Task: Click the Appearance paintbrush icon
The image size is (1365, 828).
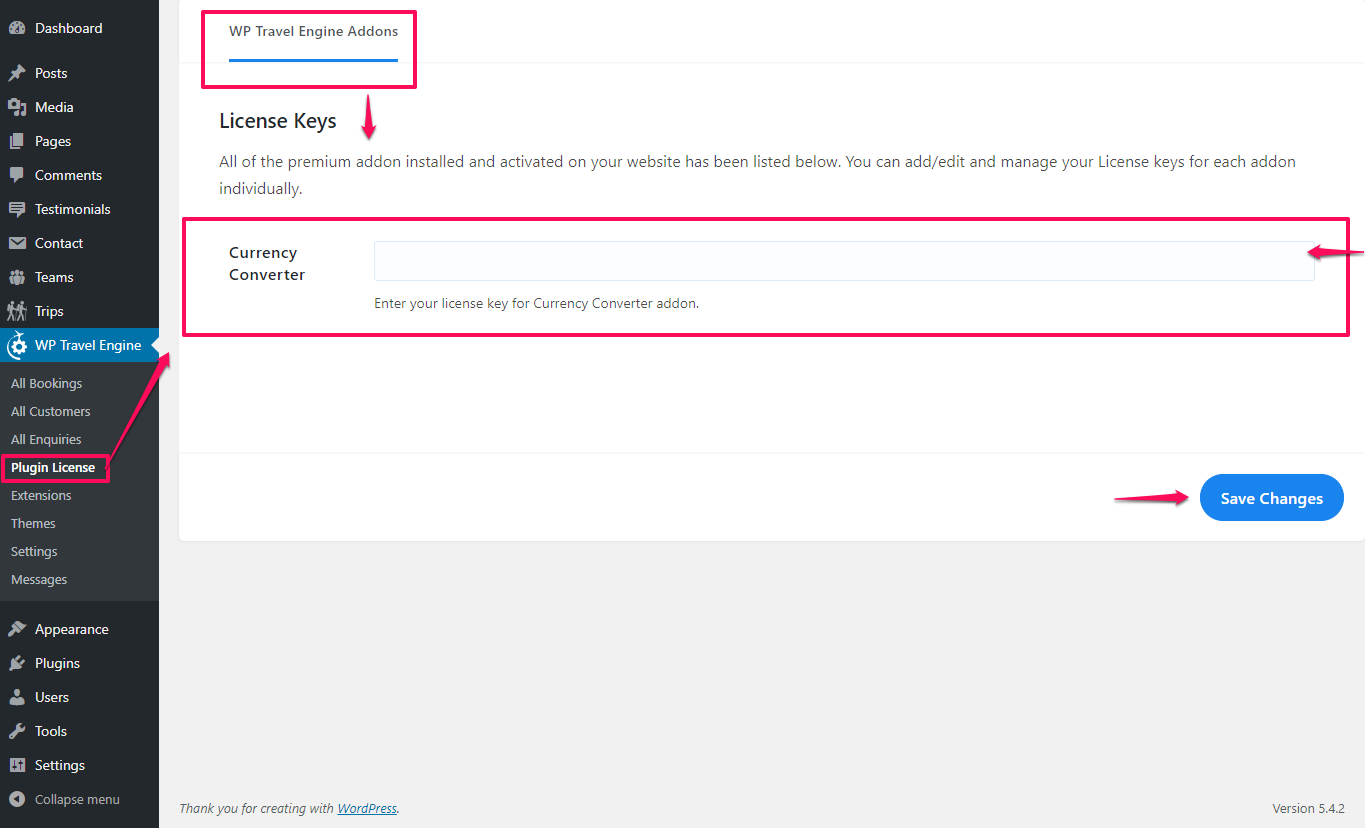Action: (x=17, y=629)
